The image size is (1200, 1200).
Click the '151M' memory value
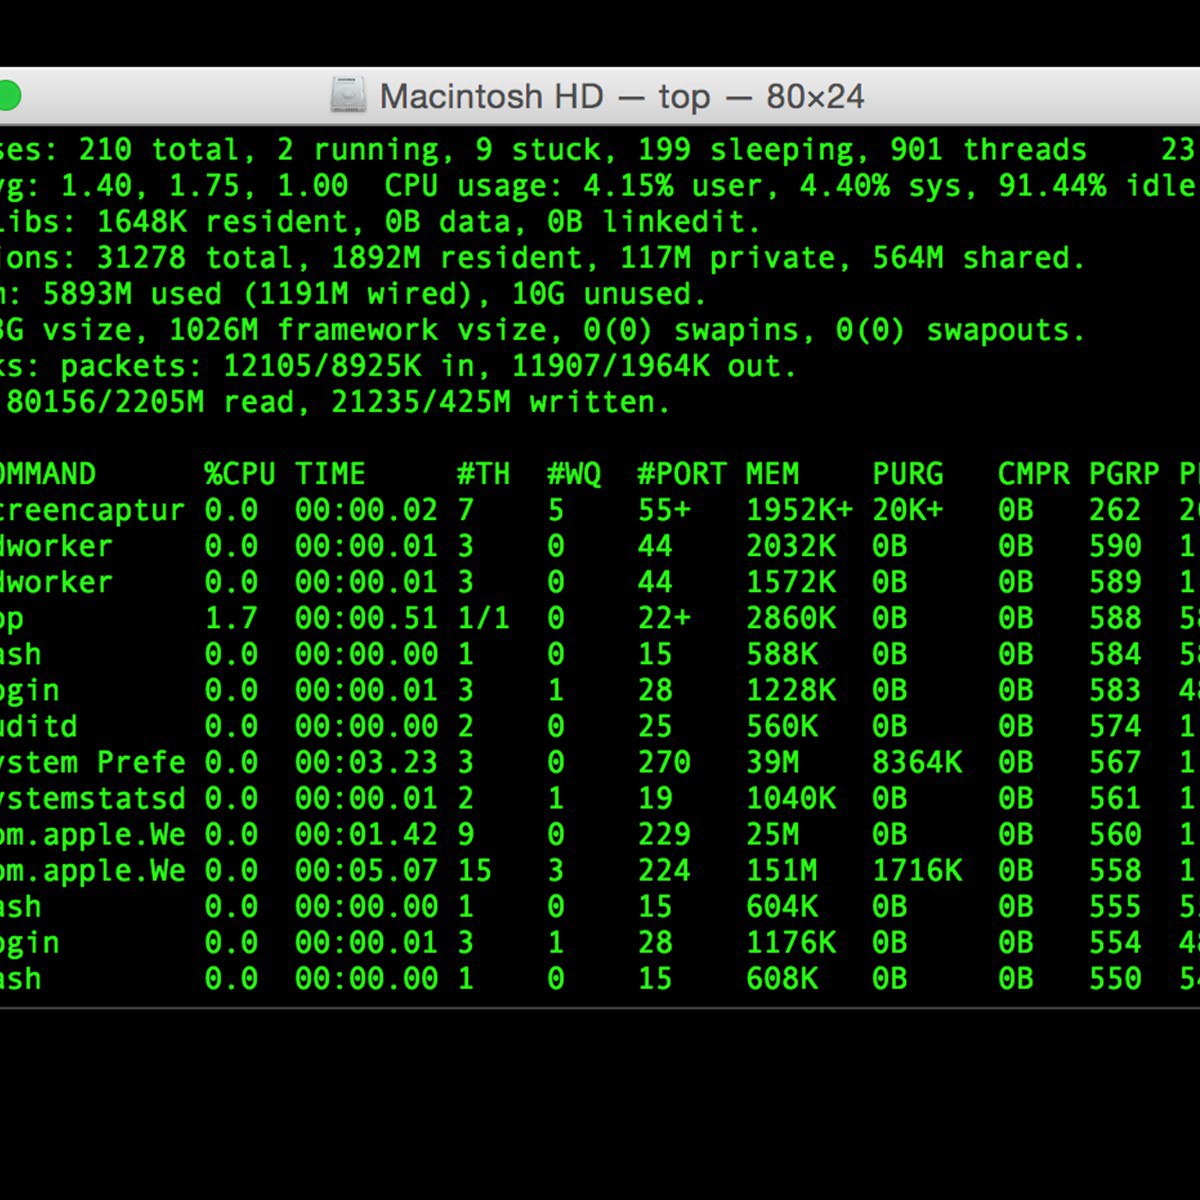click(781, 870)
